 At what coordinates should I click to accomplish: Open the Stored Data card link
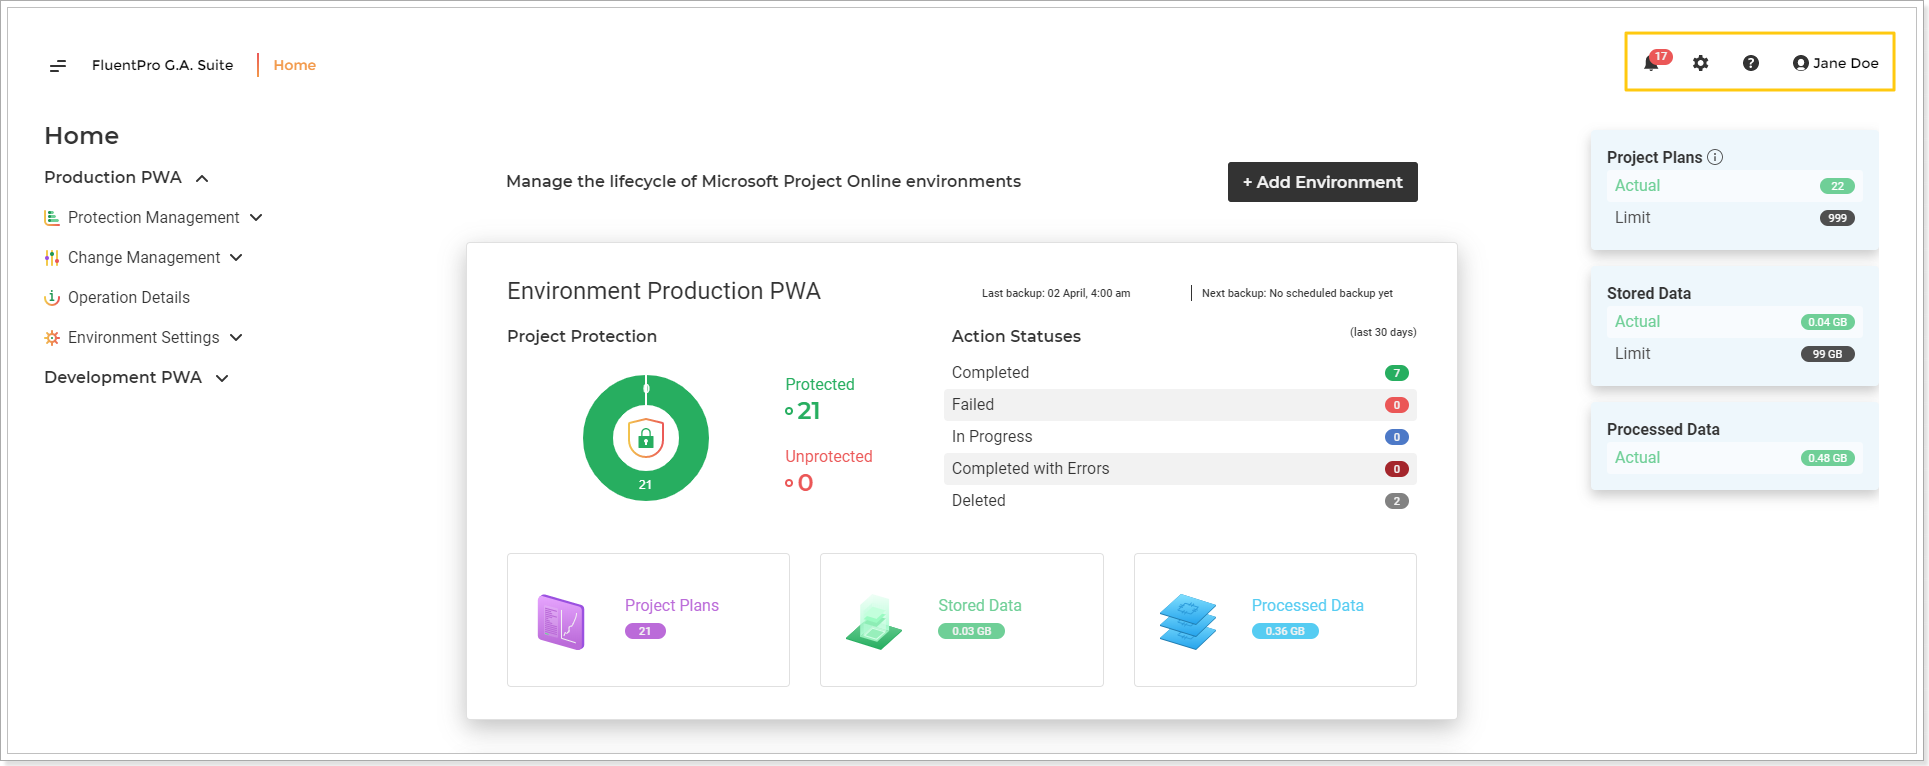click(980, 605)
